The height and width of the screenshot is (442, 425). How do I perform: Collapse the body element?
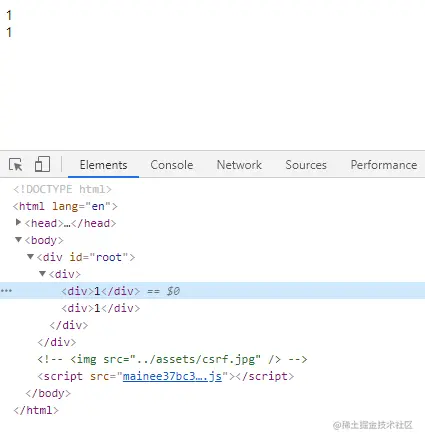18,240
